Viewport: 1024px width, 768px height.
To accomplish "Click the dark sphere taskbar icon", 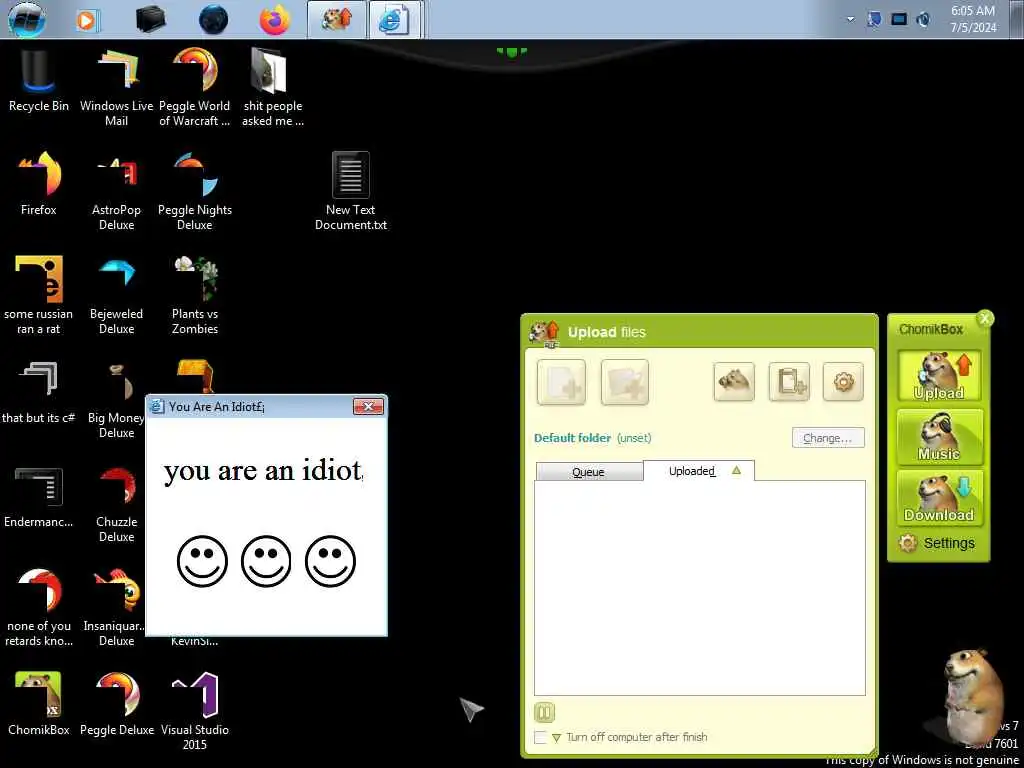I will pyautogui.click(x=213, y=20).
